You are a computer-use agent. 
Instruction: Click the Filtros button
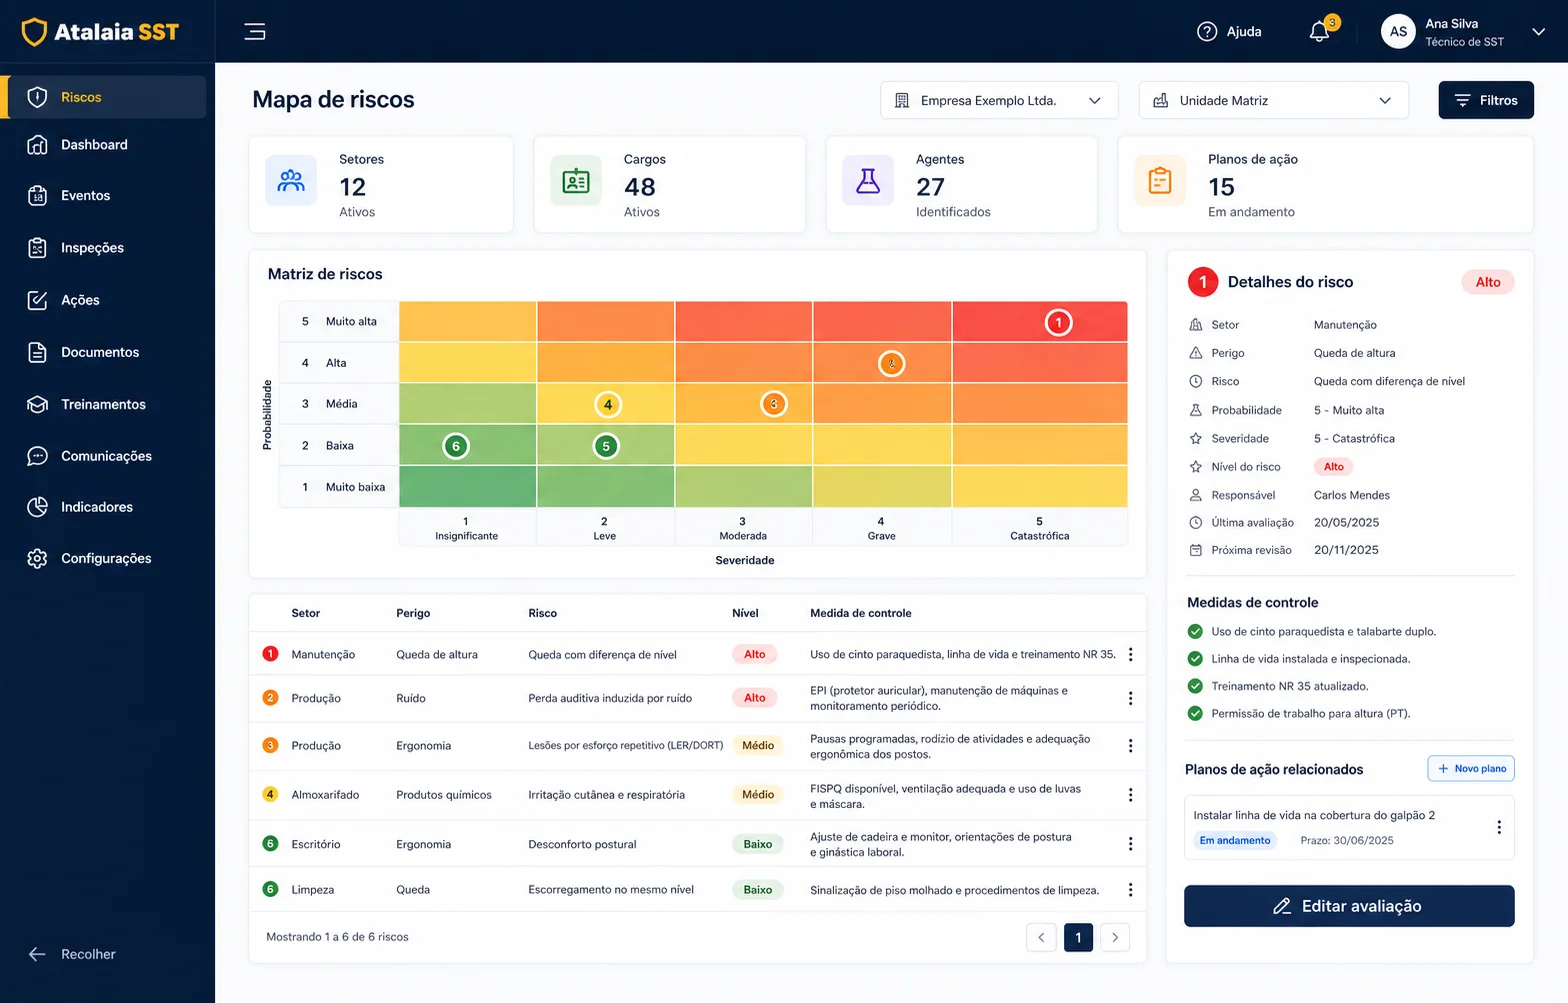[x=1486, y=100]
